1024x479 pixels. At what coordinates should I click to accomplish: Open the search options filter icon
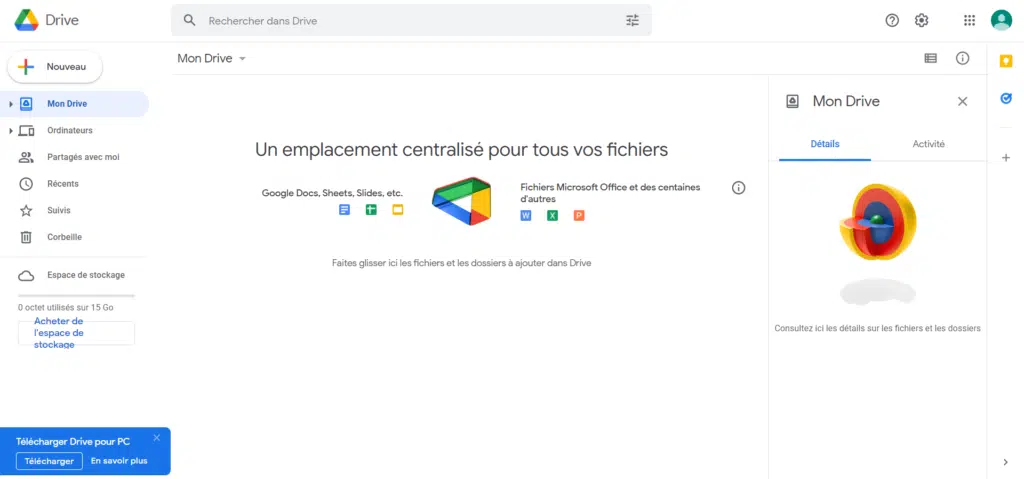pos(632,20)
